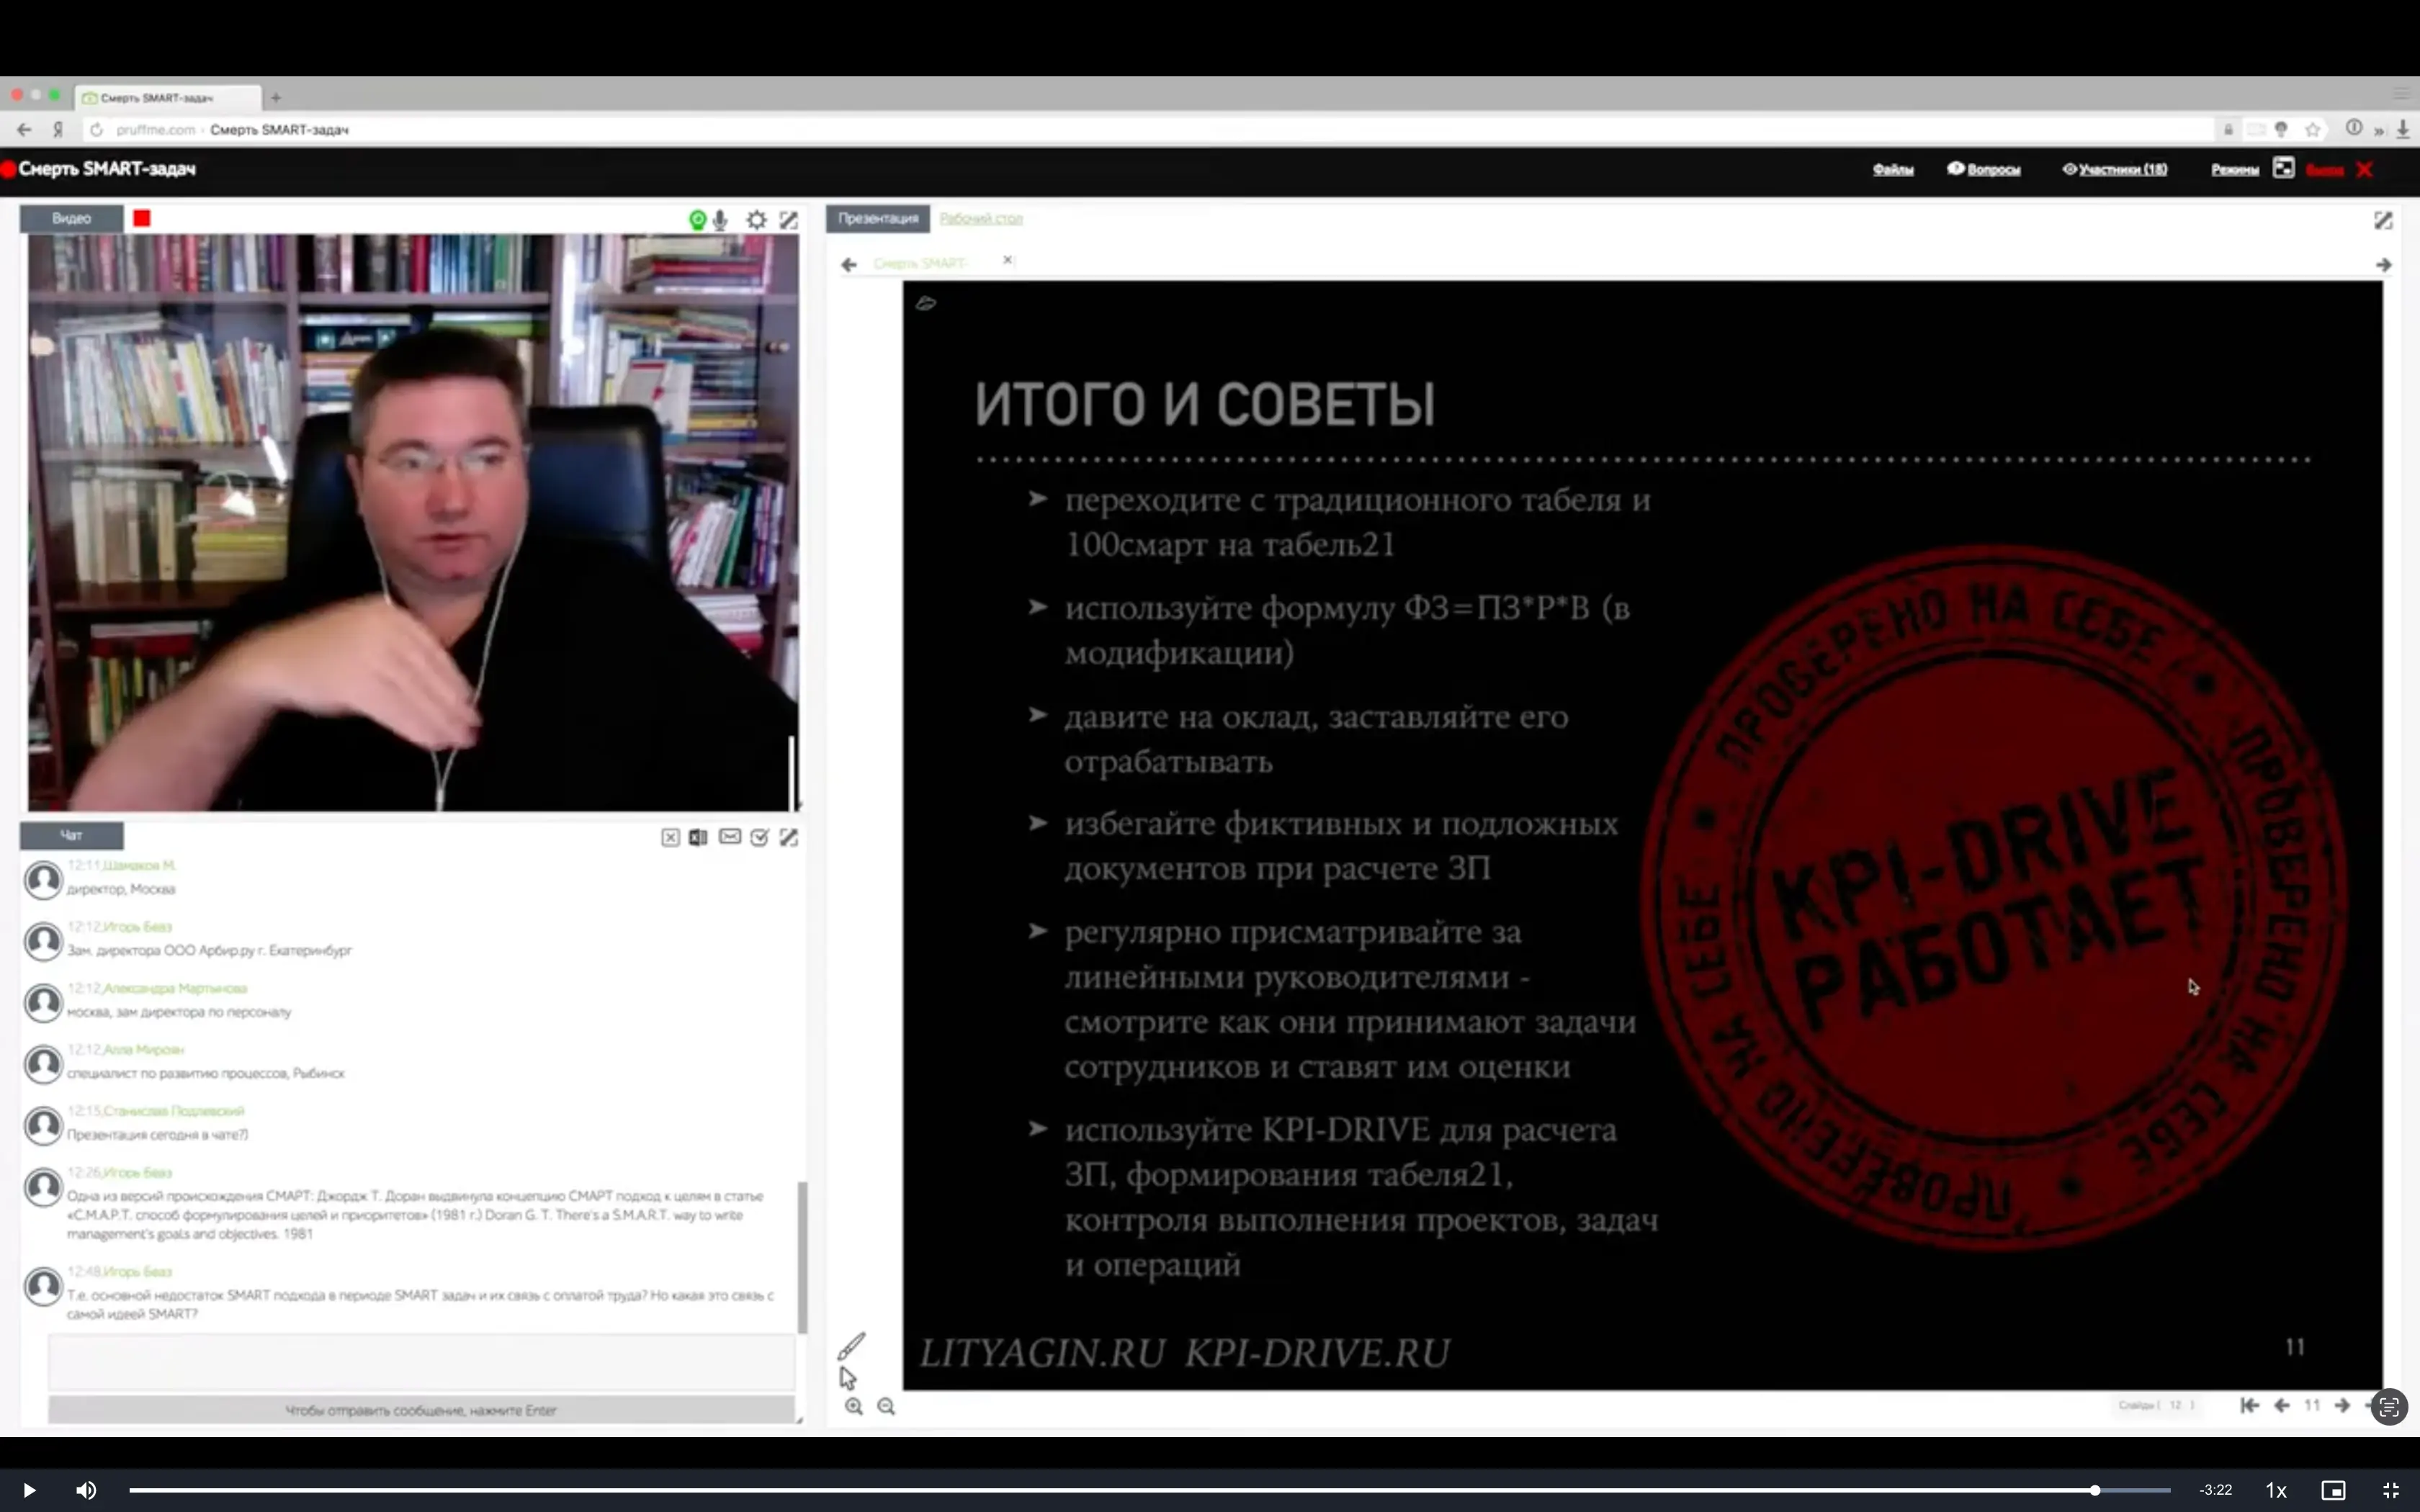Jump to the first slide

[2250, 1405]
